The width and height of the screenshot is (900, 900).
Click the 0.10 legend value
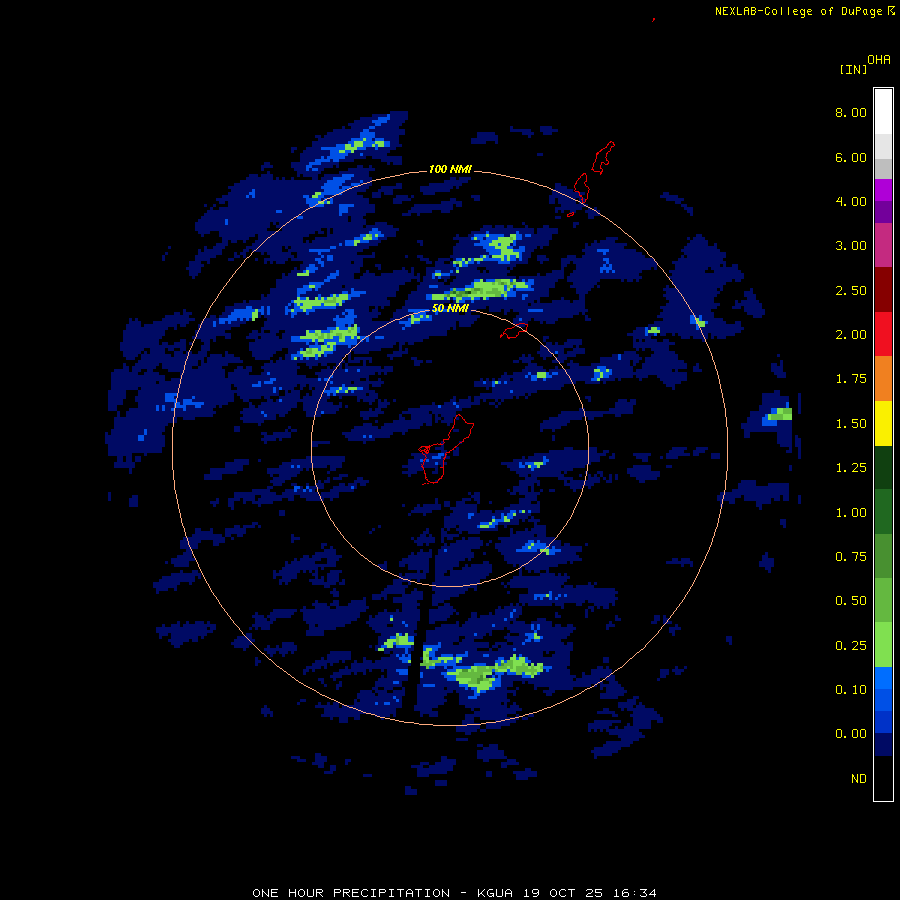851,690
